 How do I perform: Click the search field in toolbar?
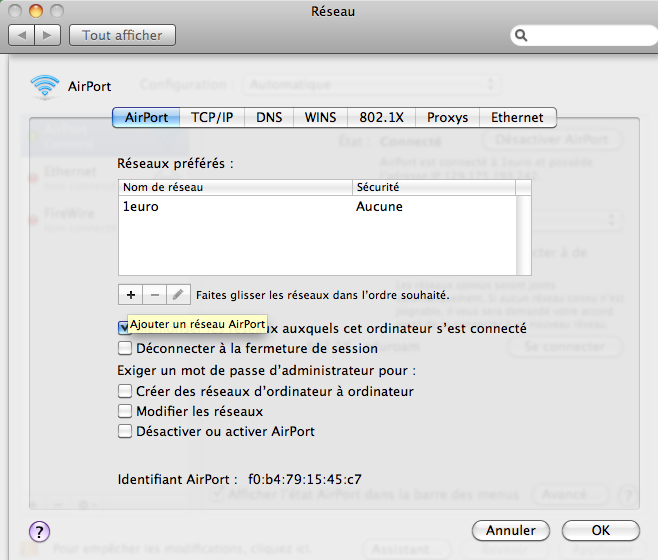[x=584, y=35]
